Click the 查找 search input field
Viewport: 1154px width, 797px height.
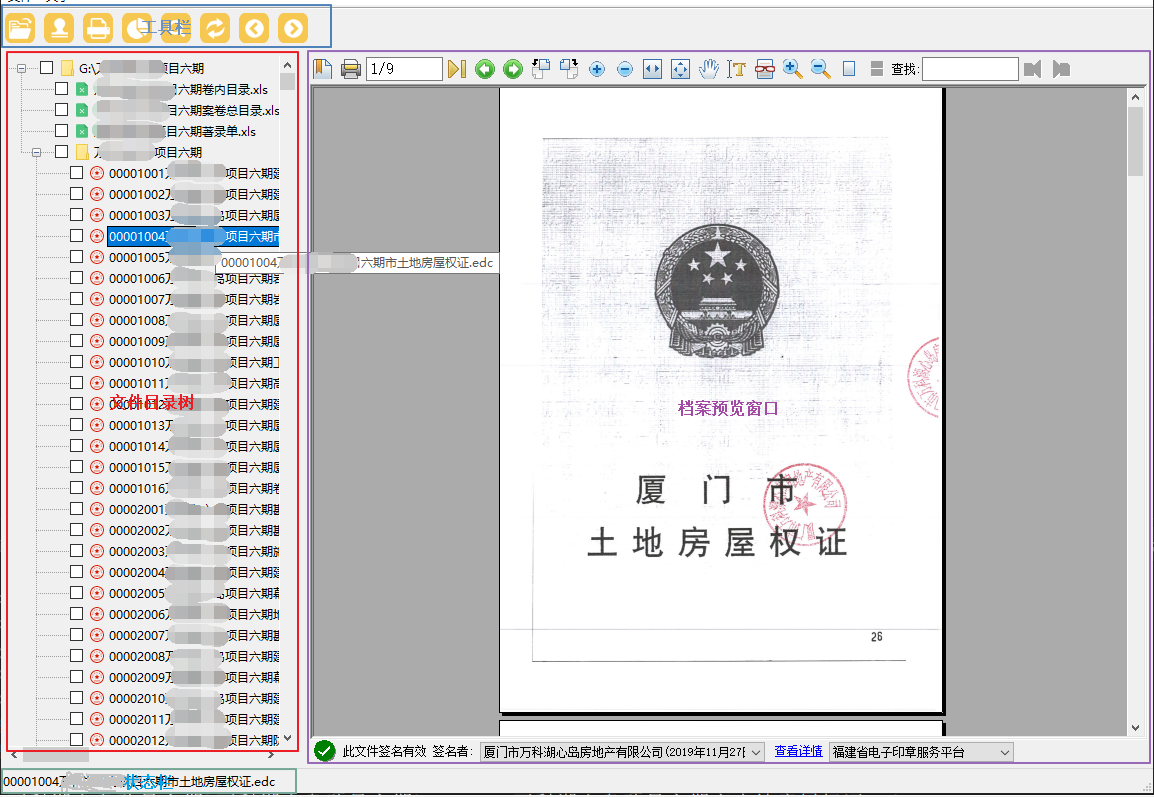(970, 69)
